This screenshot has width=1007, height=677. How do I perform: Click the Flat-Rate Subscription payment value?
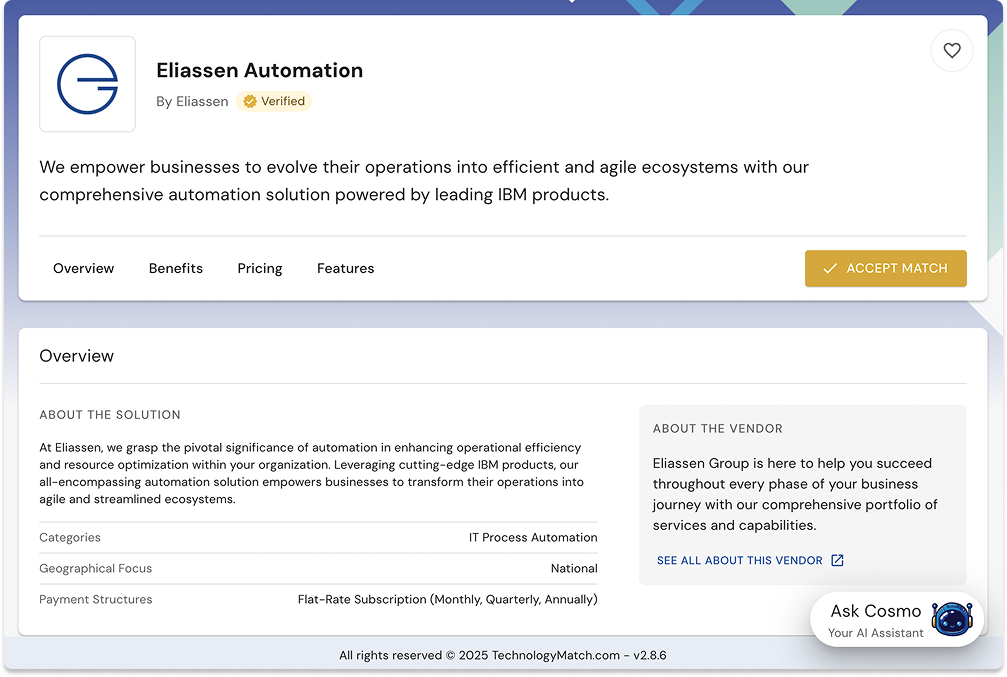tap(448, 599)
